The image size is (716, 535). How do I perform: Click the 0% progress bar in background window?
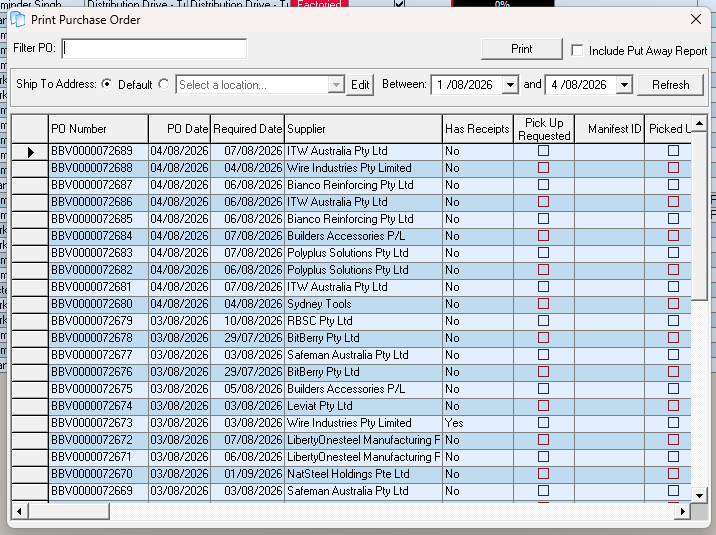pyautogui.click(x=503, y=4)
